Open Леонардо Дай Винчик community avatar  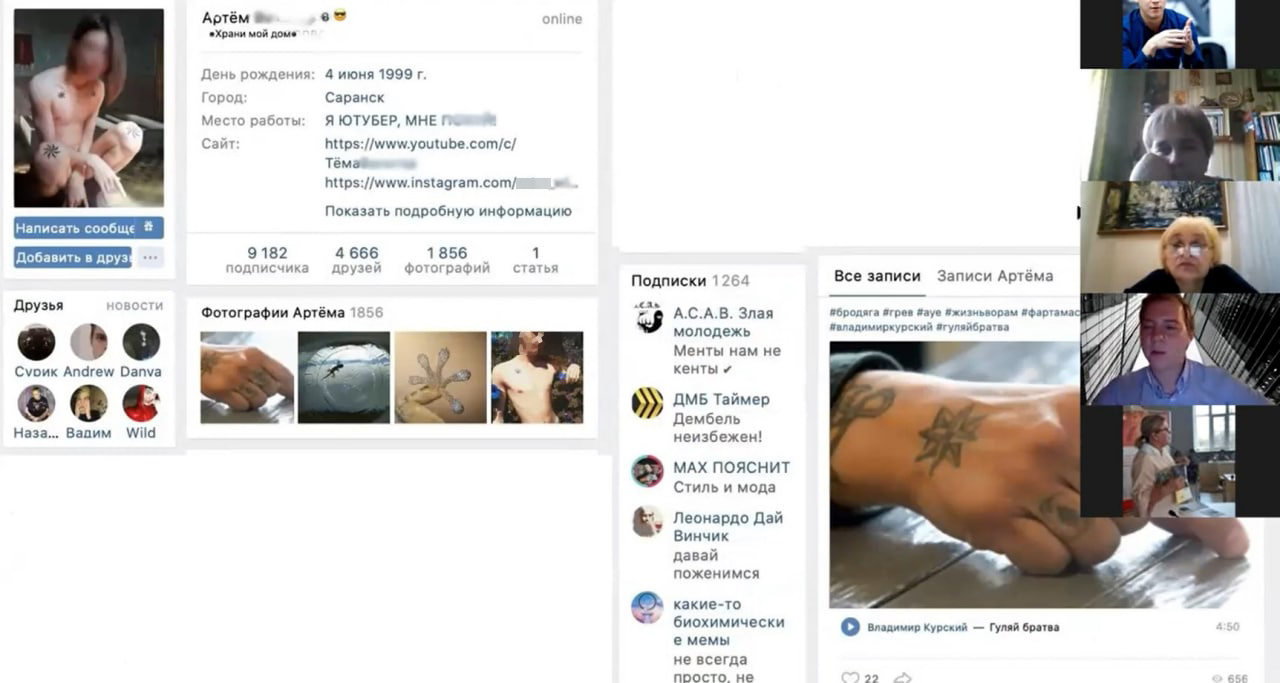pos(648,522)
